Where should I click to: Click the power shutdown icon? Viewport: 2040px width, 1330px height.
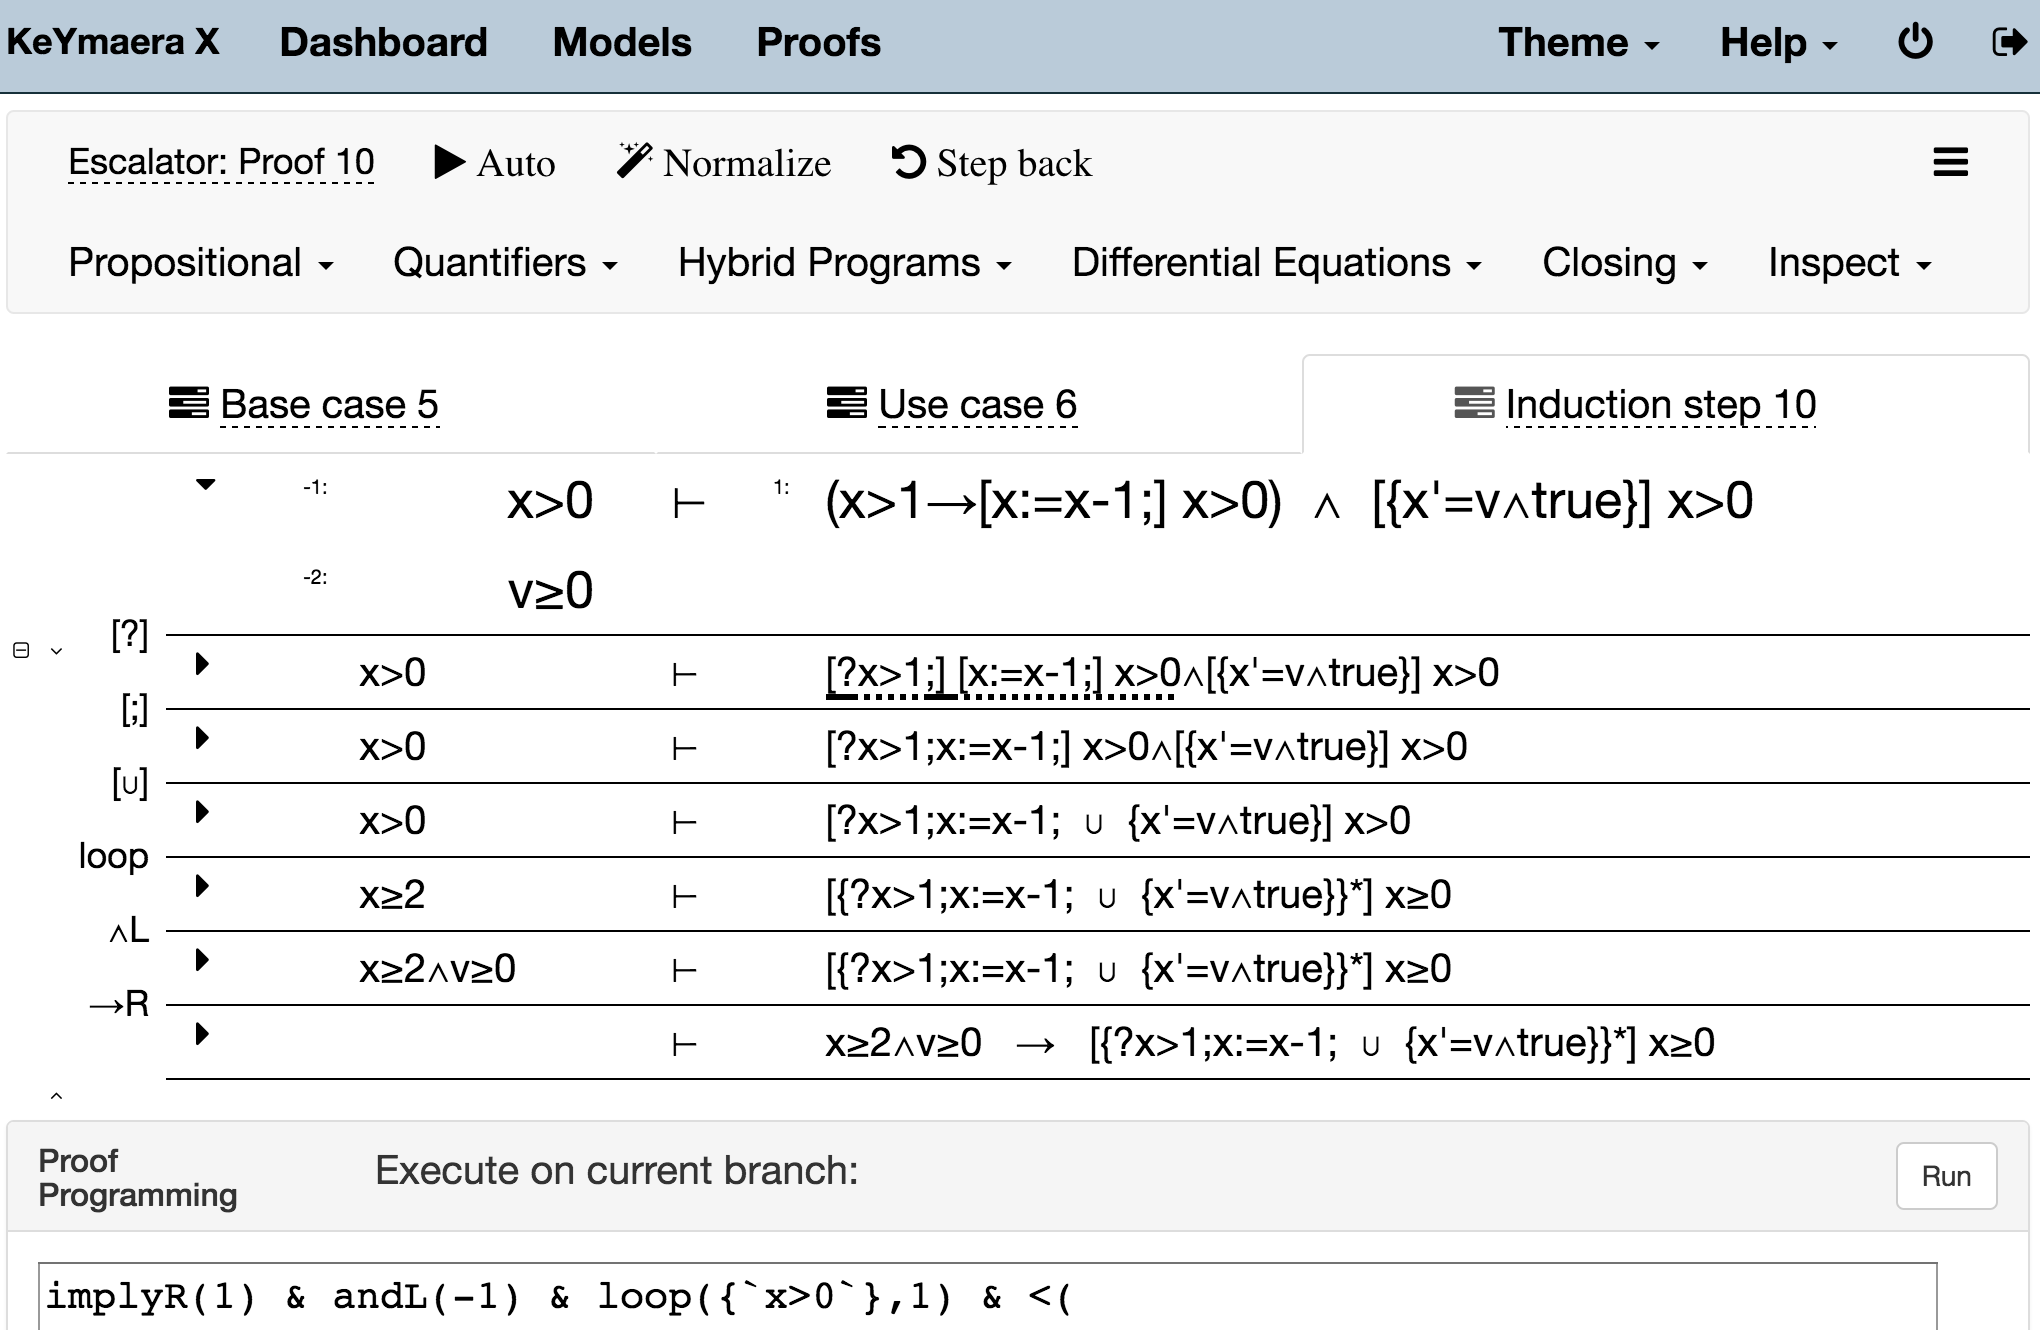pos(1915,42)
